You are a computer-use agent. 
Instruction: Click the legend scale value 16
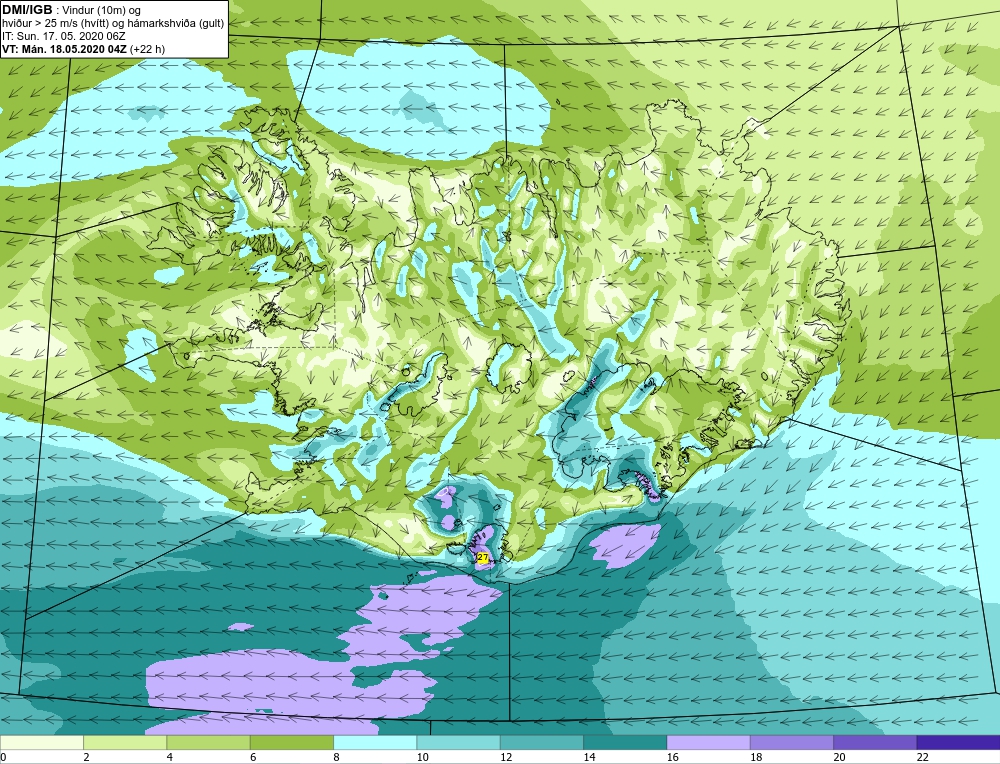coord(672,757)
